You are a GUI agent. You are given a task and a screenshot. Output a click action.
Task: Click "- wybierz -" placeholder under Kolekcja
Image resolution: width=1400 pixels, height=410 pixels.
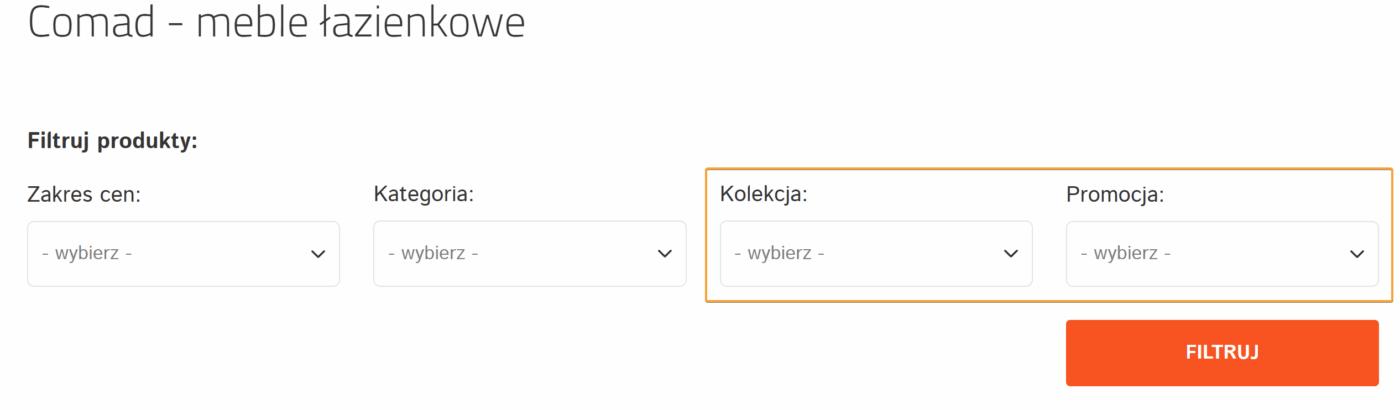pos(780,254)
